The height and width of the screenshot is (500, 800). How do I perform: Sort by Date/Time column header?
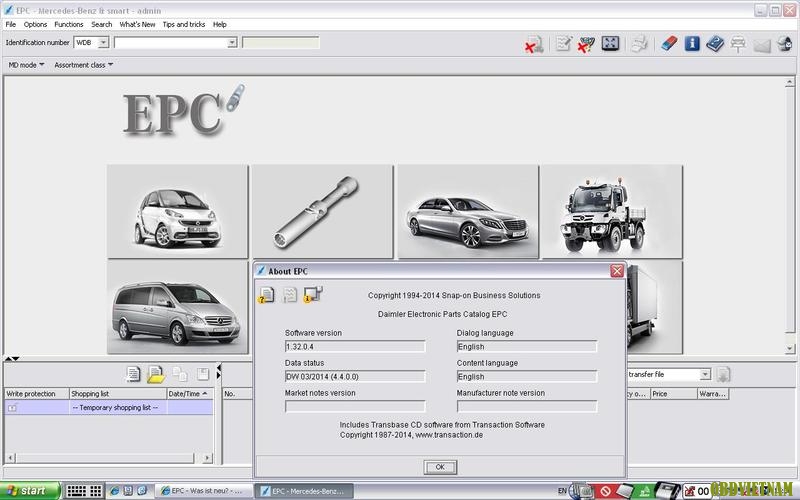click(x=190, y=393)
